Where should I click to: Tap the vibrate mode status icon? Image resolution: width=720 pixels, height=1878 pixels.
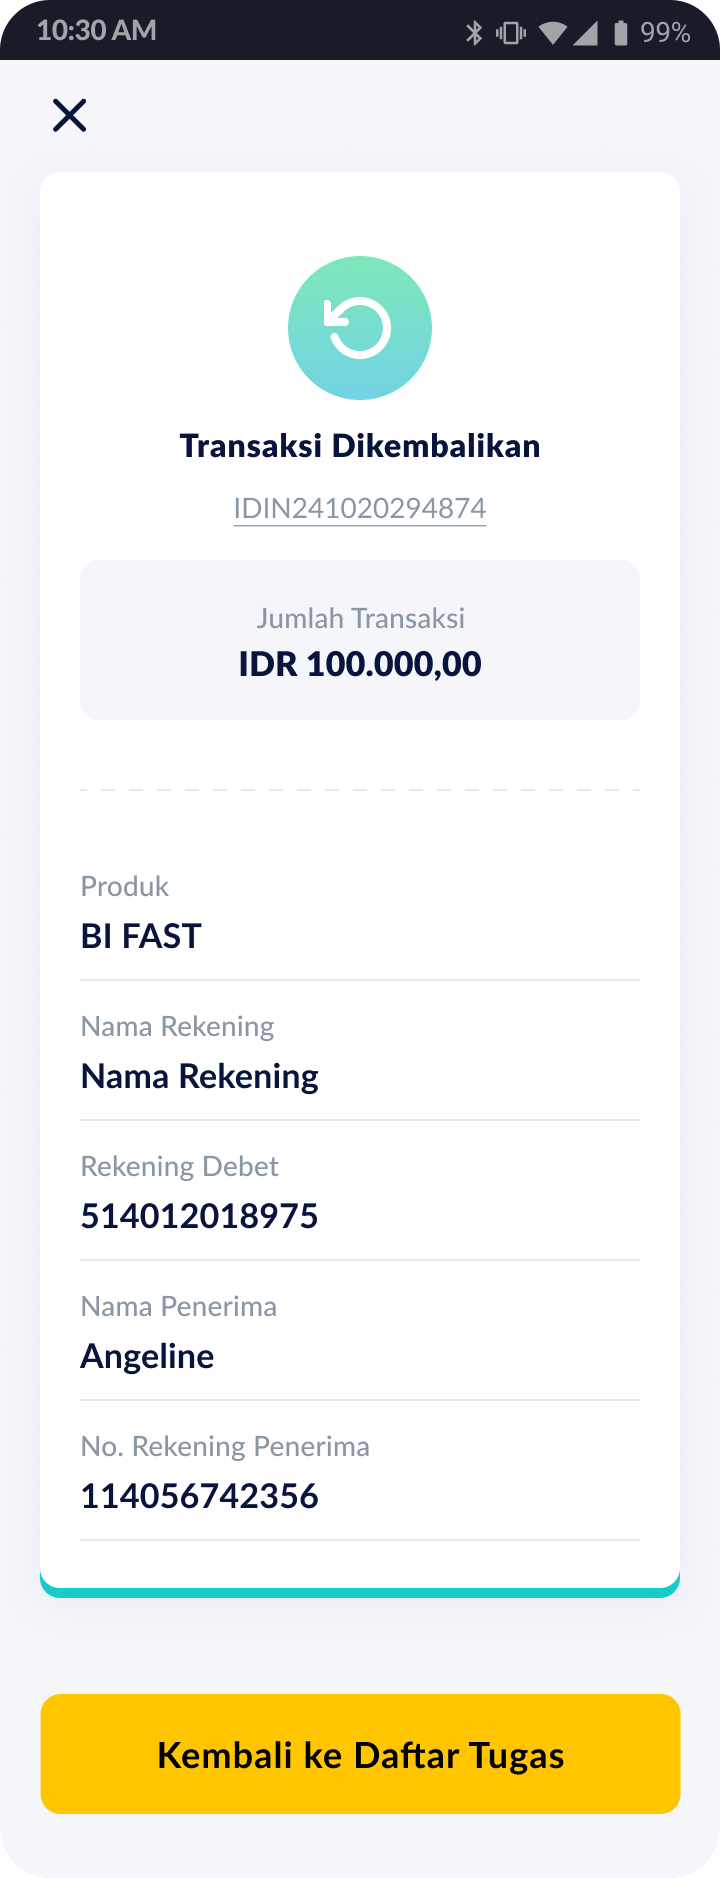(510, 33)
